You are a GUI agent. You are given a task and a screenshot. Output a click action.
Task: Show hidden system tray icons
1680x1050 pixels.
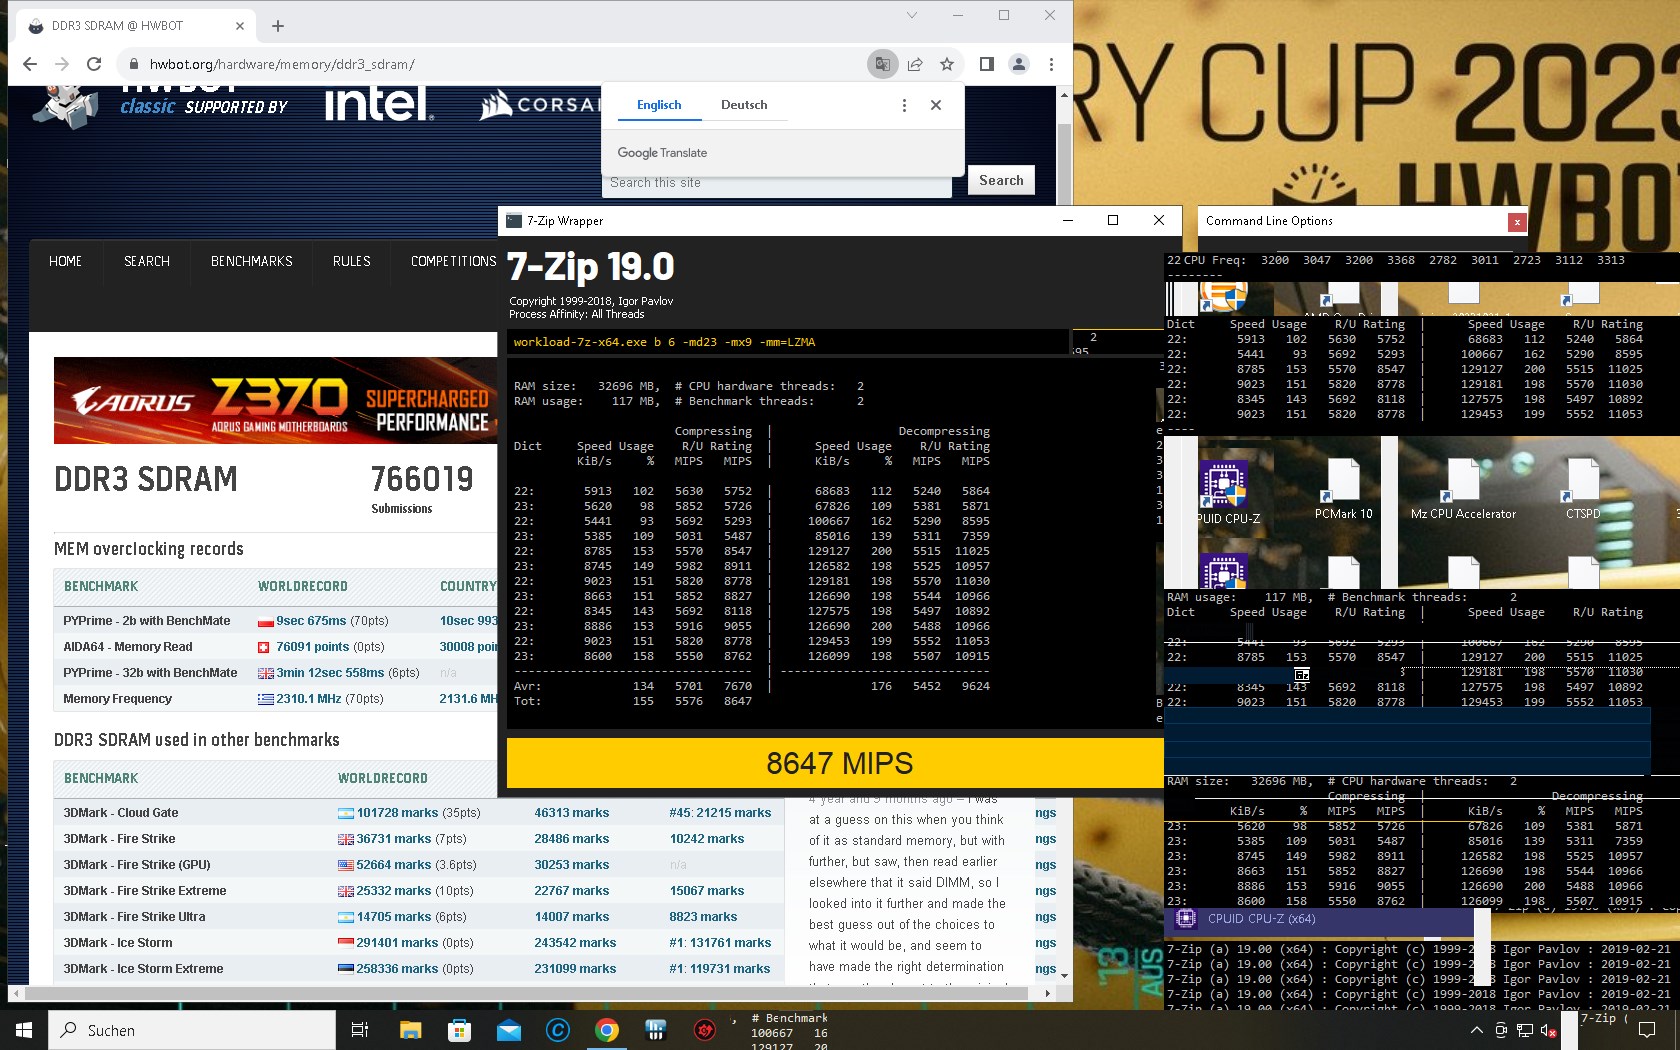1476,1030
